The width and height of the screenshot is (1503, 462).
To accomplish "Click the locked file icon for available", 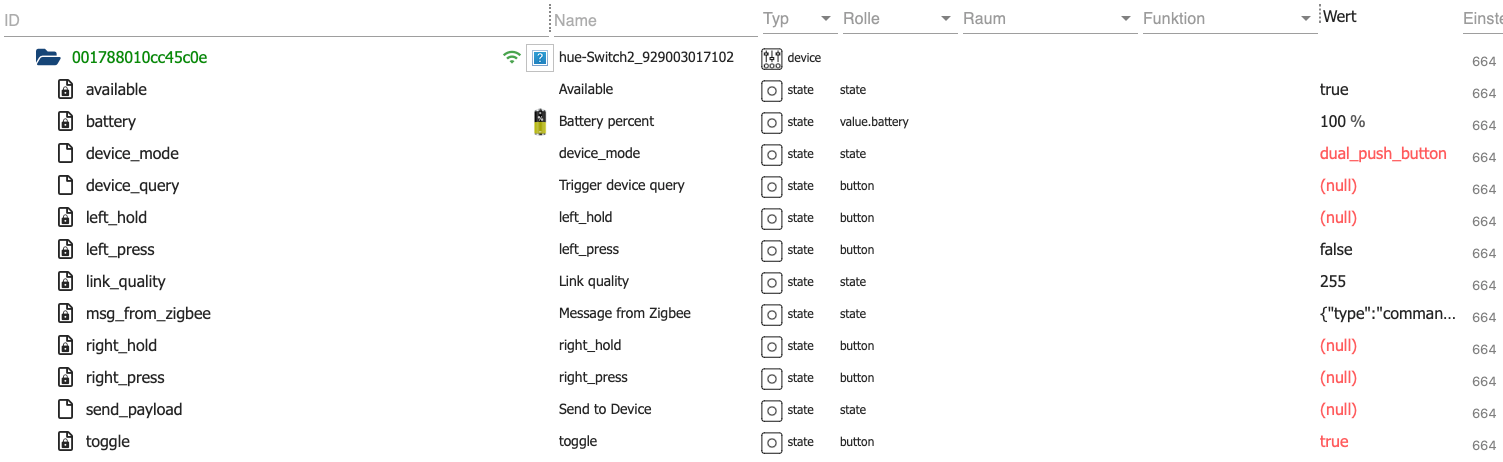I will 65,90.
